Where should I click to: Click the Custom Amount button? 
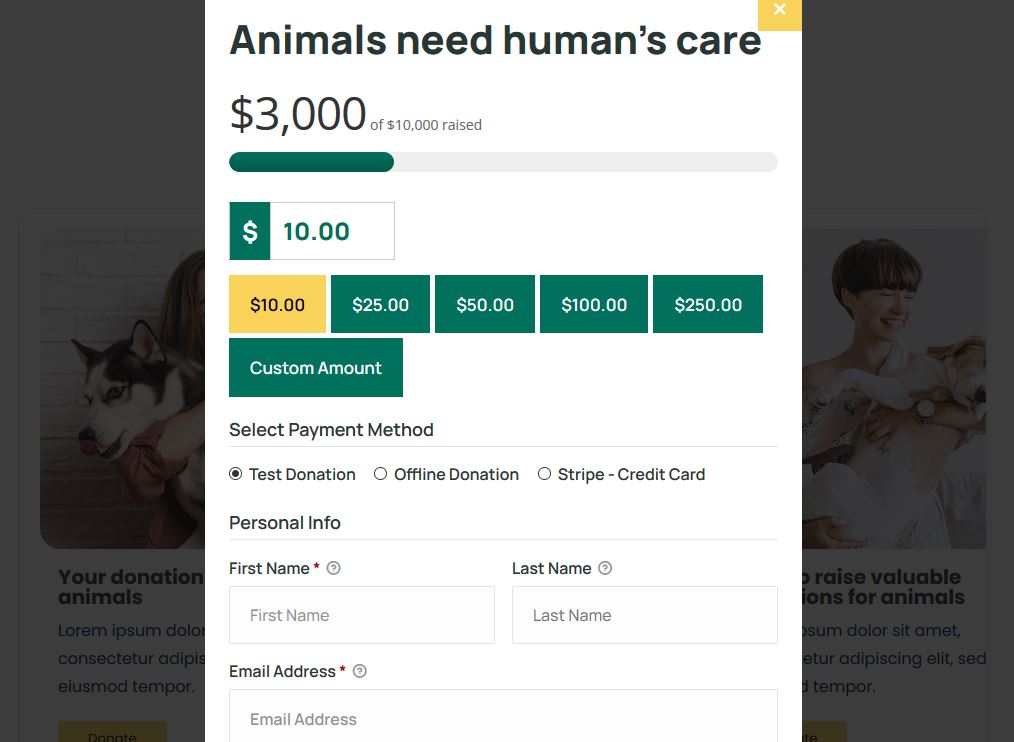point(316,367)
